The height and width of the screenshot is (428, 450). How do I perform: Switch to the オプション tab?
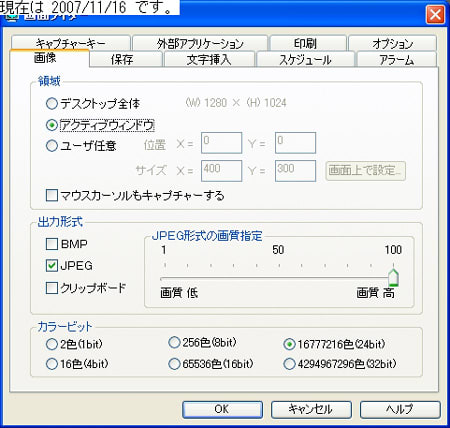point(392,43)
